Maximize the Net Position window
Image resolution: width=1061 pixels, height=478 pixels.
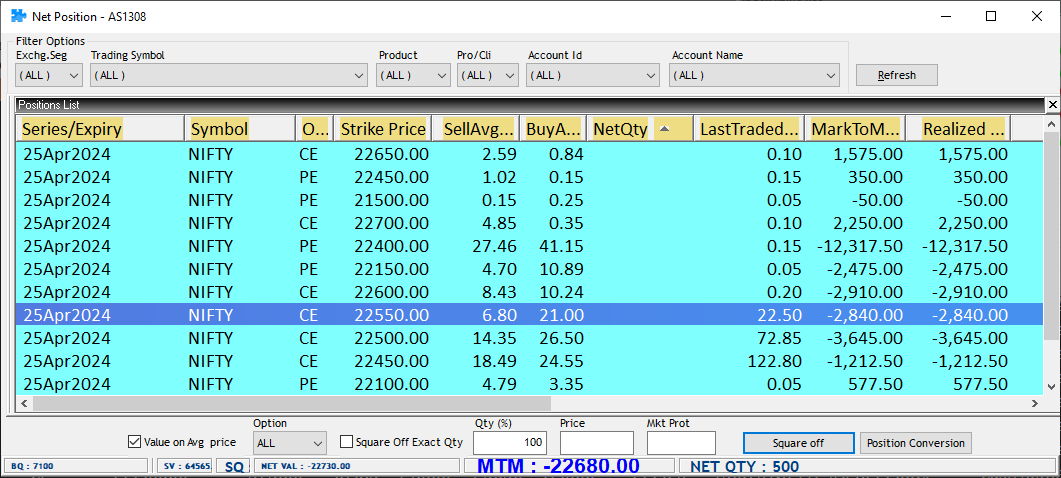991,16
